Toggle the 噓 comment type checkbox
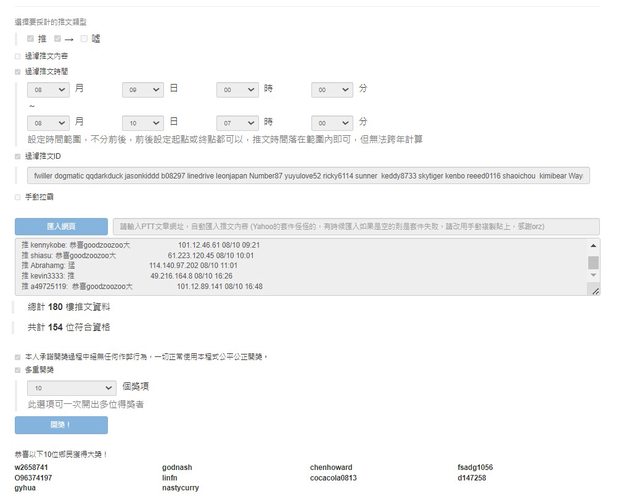This screenshot has height=499, width=640. [85, 38]
